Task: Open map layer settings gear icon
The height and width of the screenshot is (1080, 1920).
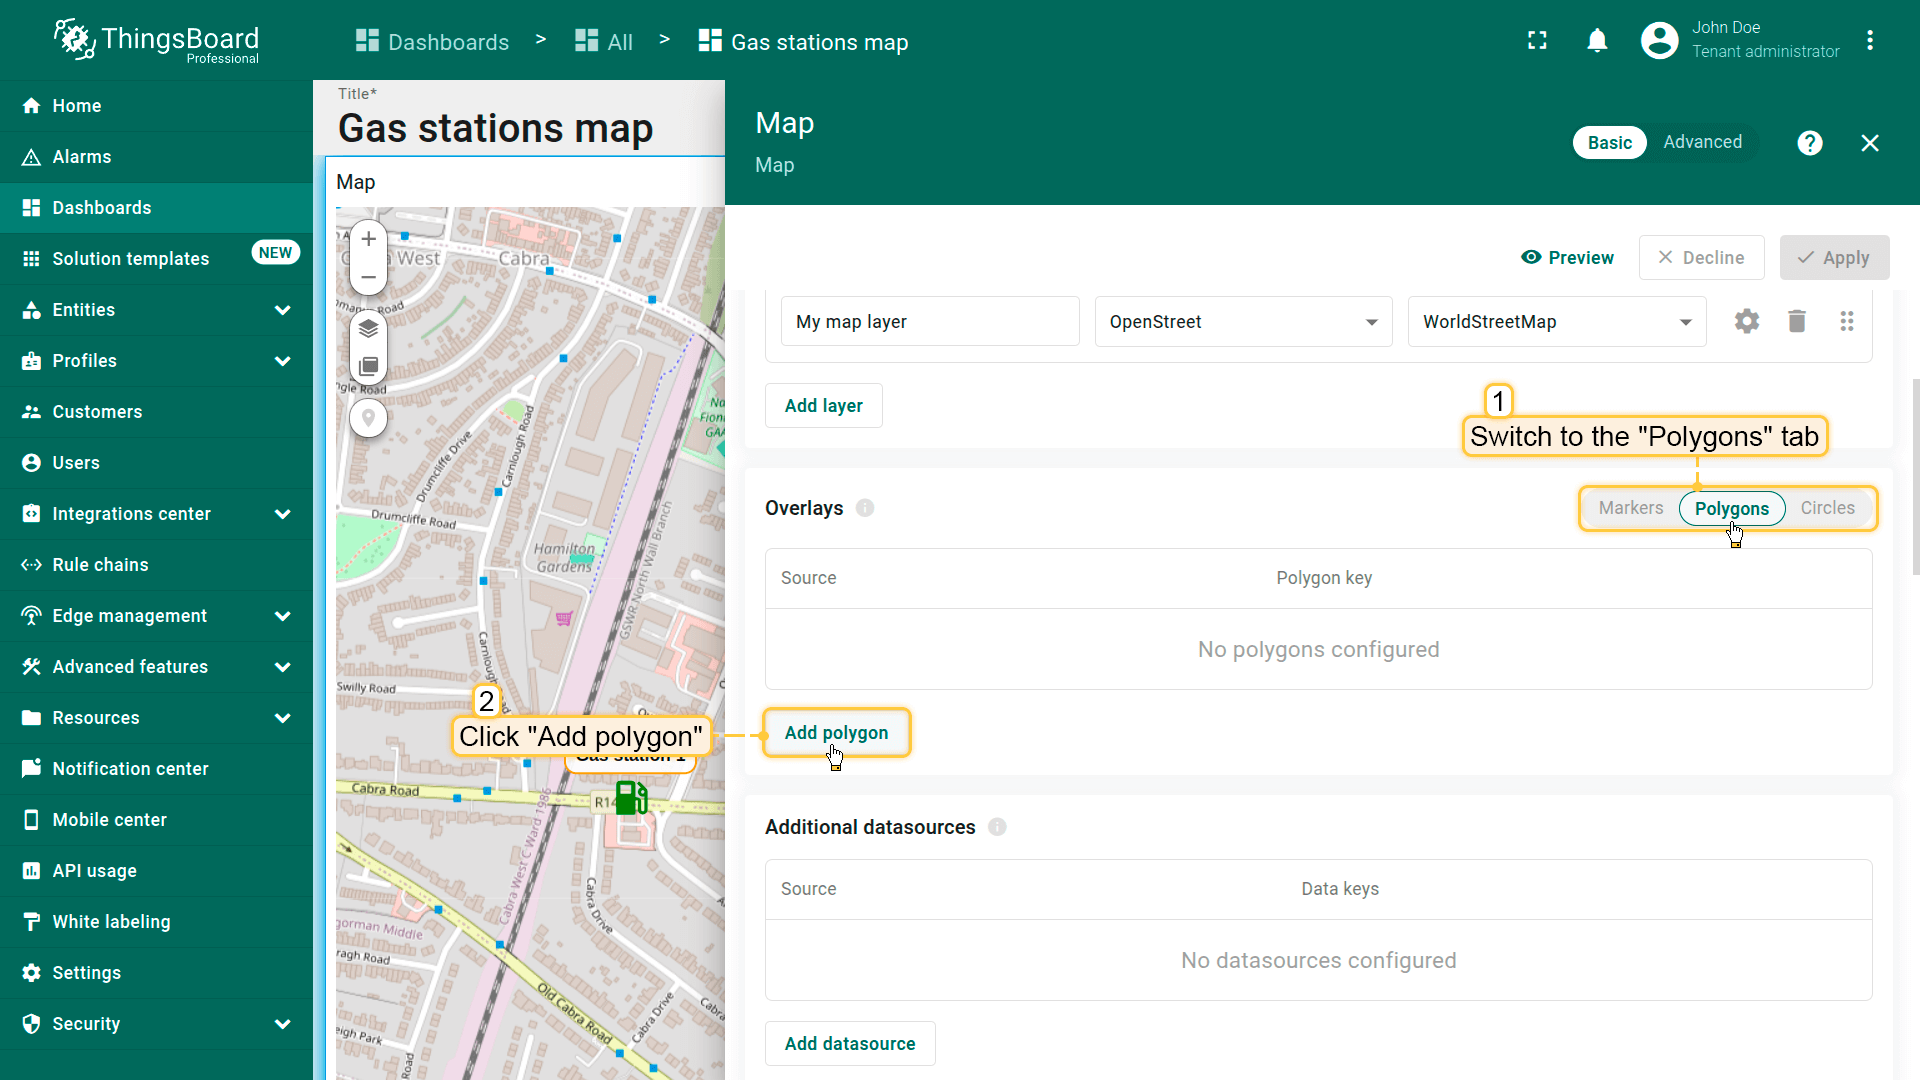Action: click(1746, 321)
